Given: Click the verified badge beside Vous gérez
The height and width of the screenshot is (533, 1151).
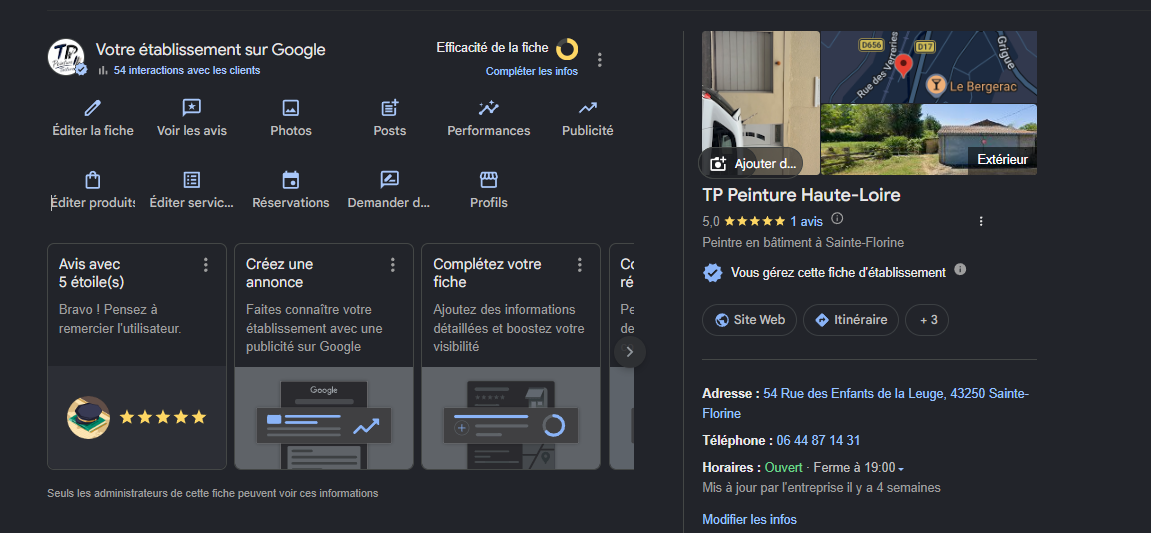Looking at the screenshot, I should (712, 273).
